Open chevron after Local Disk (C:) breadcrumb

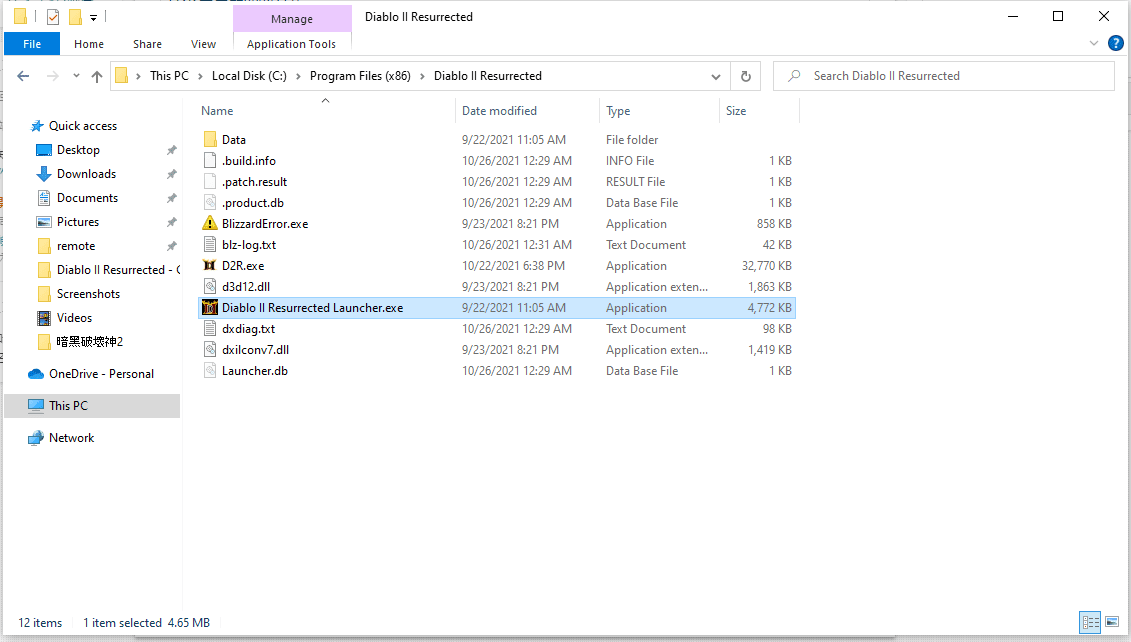pos(298,76)
